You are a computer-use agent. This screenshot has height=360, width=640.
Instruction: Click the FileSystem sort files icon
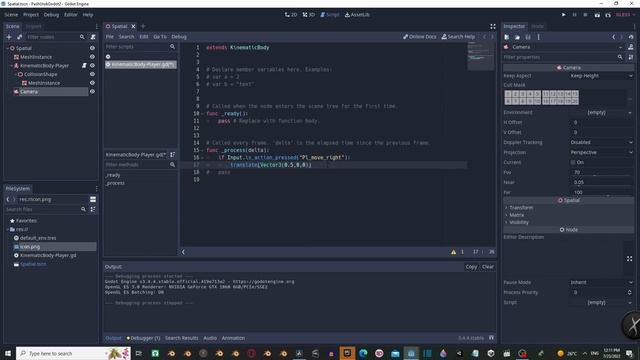pos(93,209)
